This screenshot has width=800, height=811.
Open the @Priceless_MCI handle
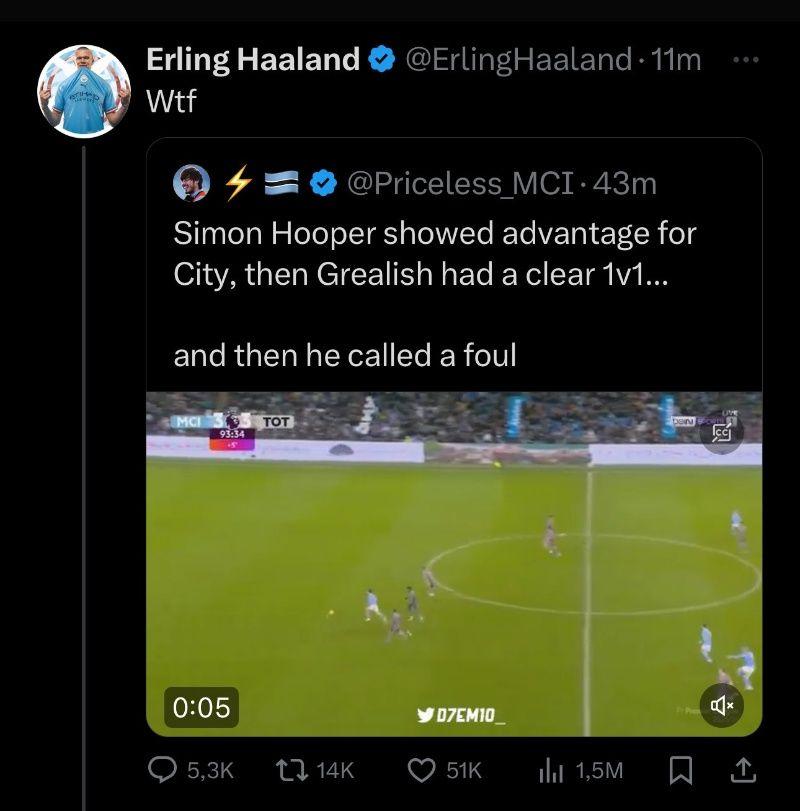[x=461, y=183]
